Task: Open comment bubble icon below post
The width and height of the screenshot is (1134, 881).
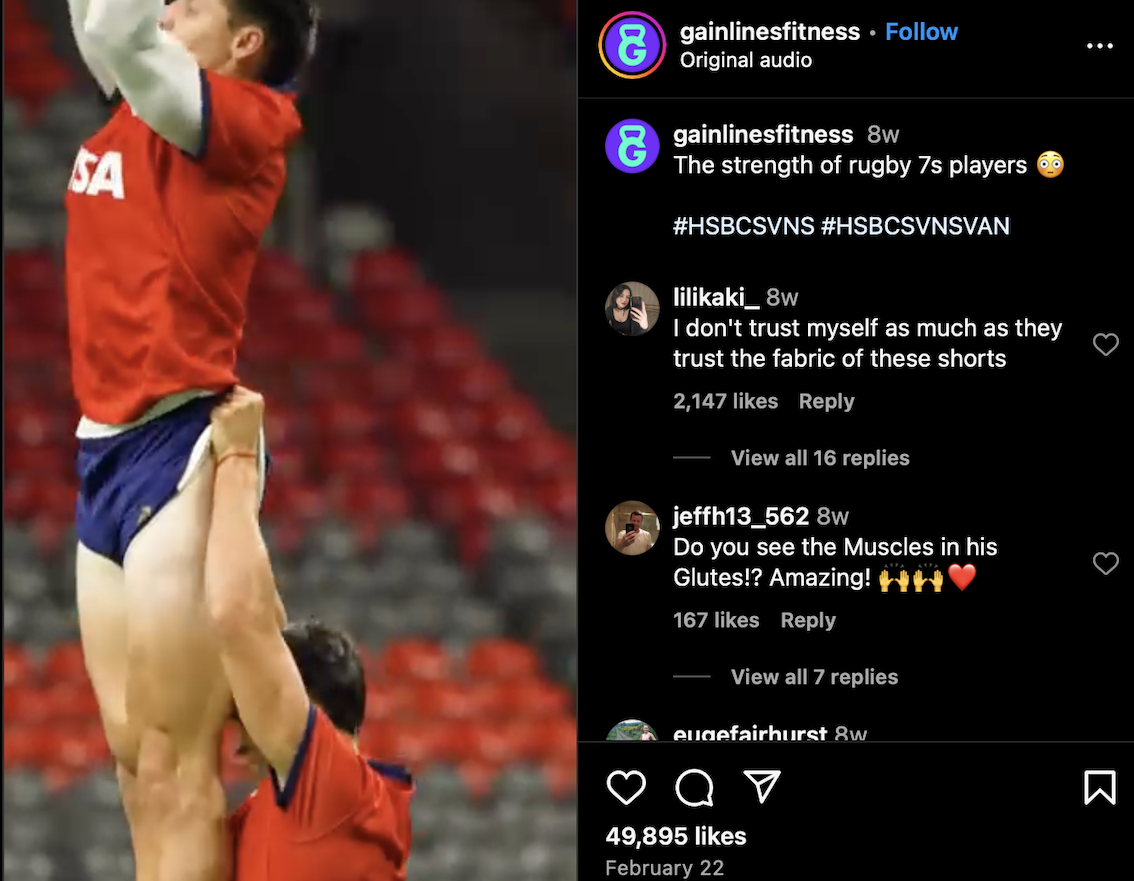Action: tap(694, 787)
